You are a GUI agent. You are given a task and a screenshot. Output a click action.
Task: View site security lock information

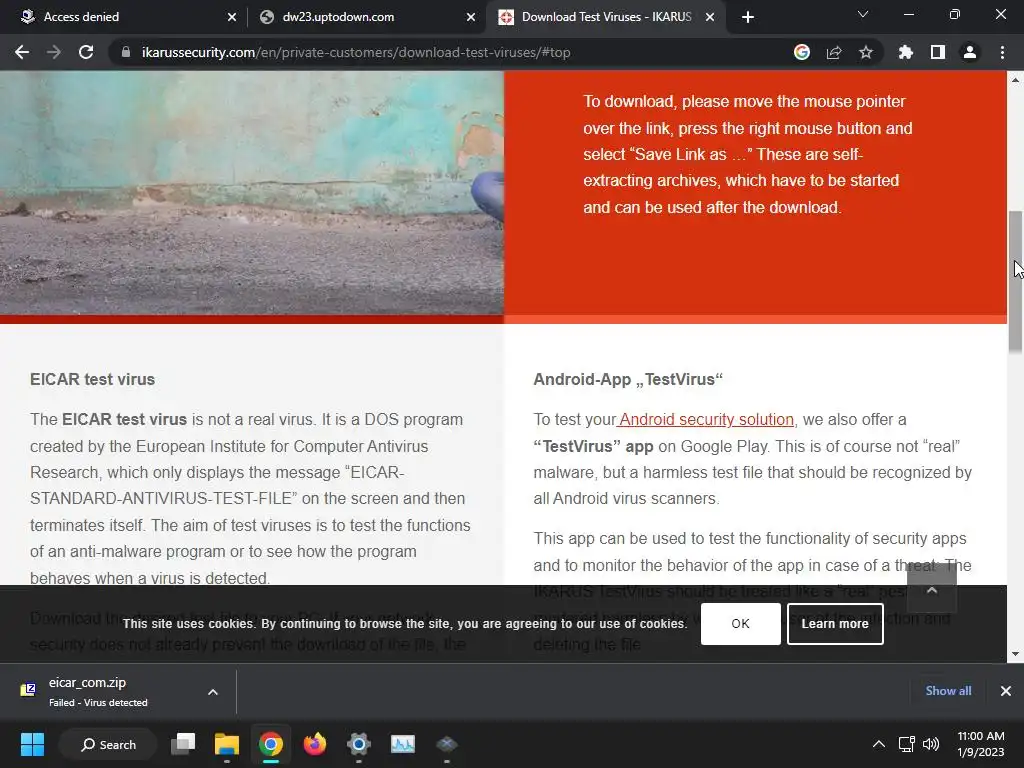(126, 52)
